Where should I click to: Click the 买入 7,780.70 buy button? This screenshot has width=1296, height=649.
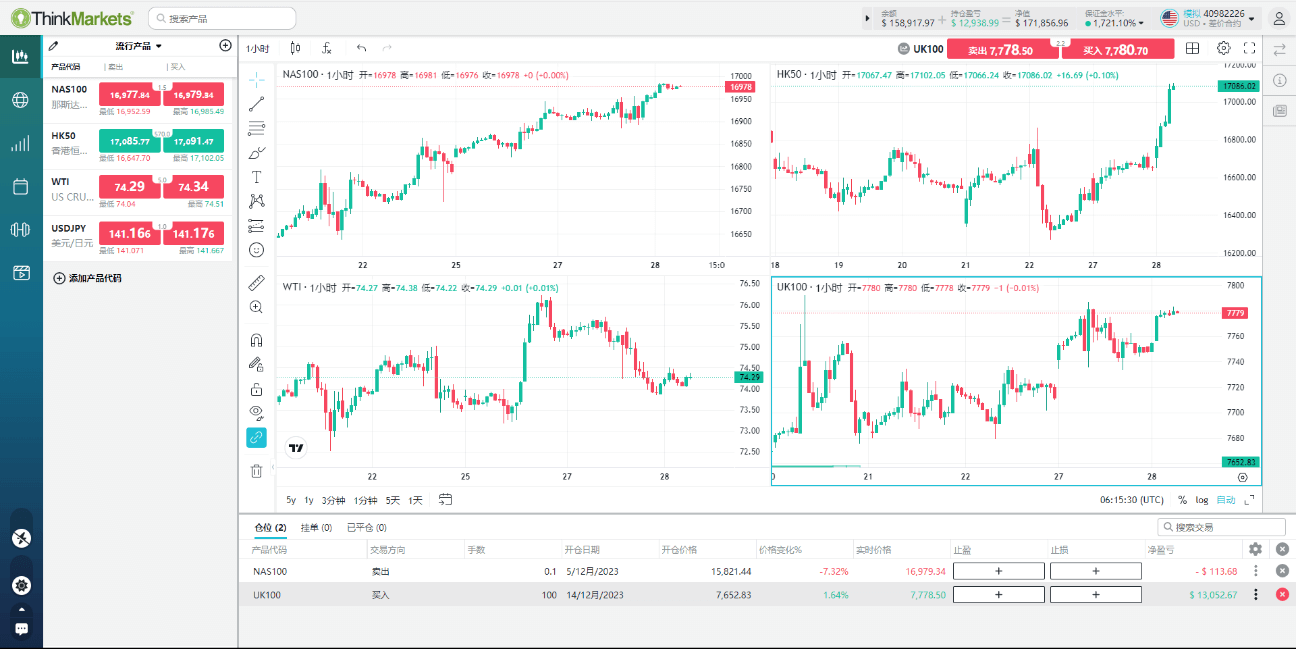[1118, 50]
